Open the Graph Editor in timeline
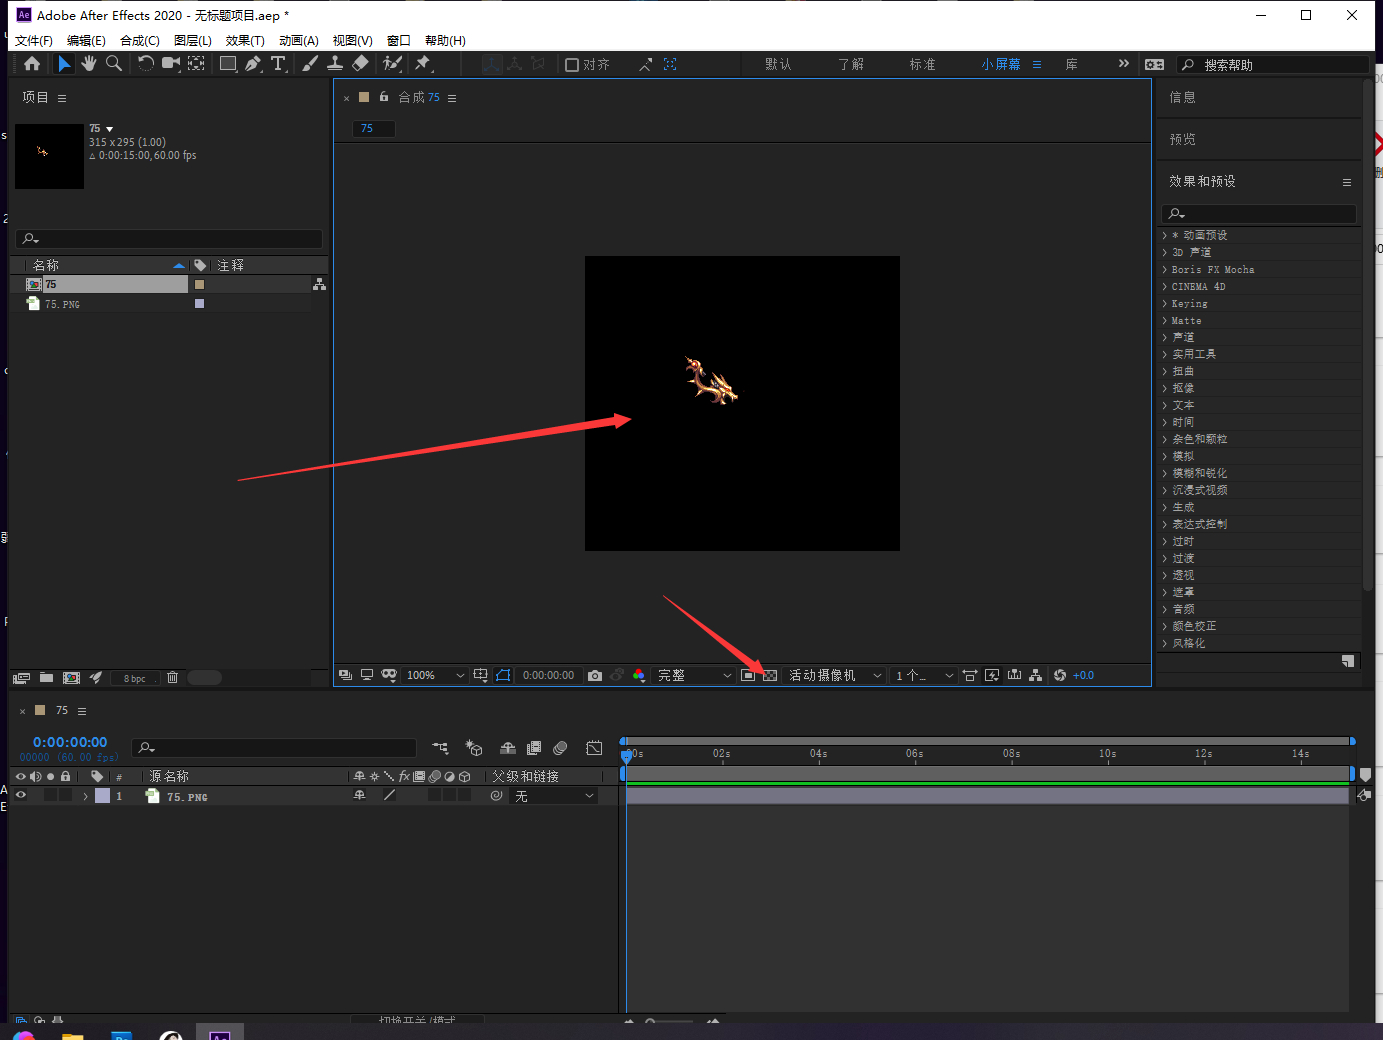 pos(594,748)
